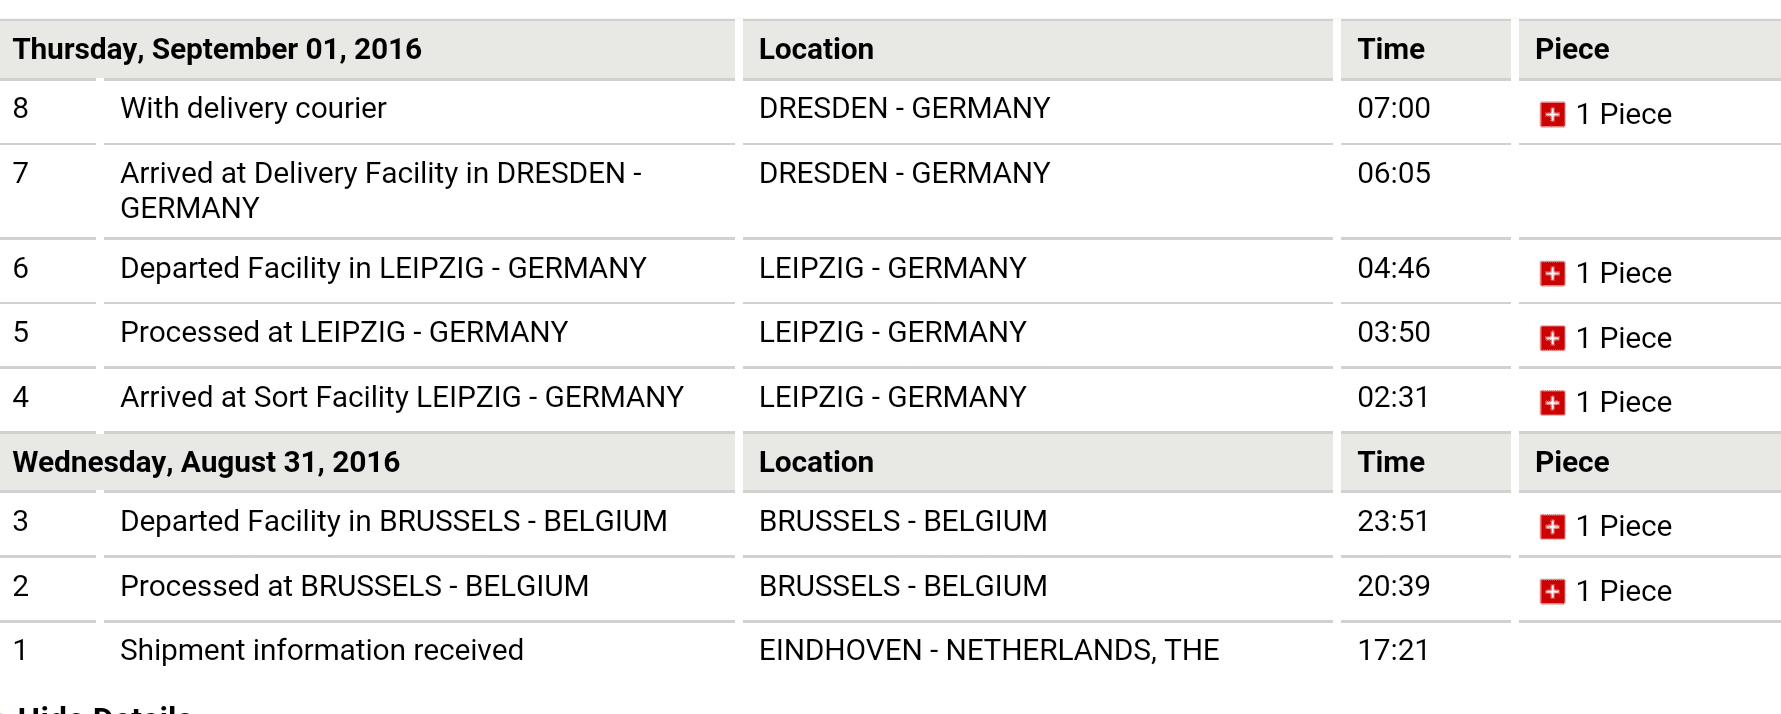Open the 1 Piece link at 07:00

[x=1623, y=114]
